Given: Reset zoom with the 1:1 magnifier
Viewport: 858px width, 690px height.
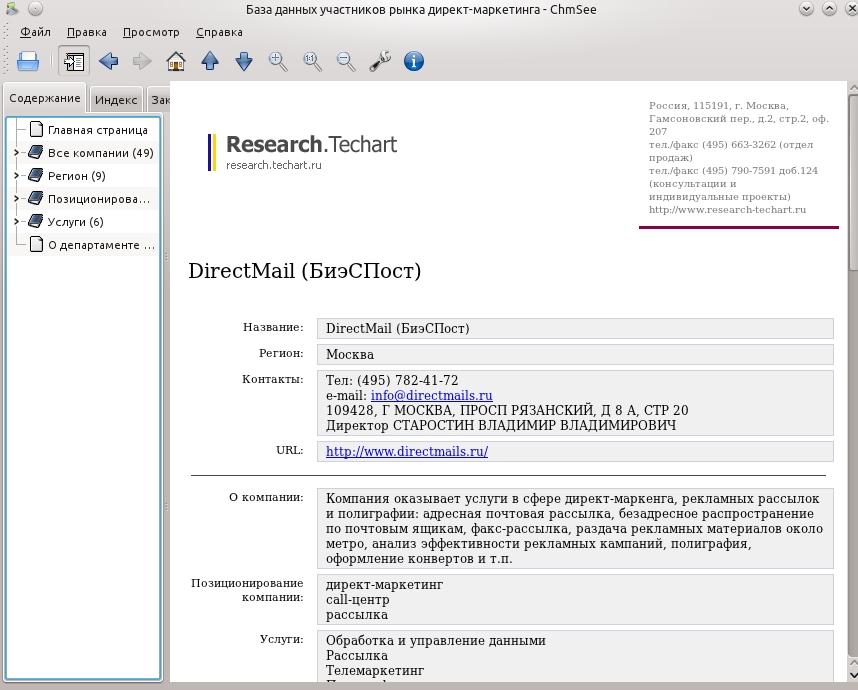Looking at the screenshot, I should click(x=312, y=61).
